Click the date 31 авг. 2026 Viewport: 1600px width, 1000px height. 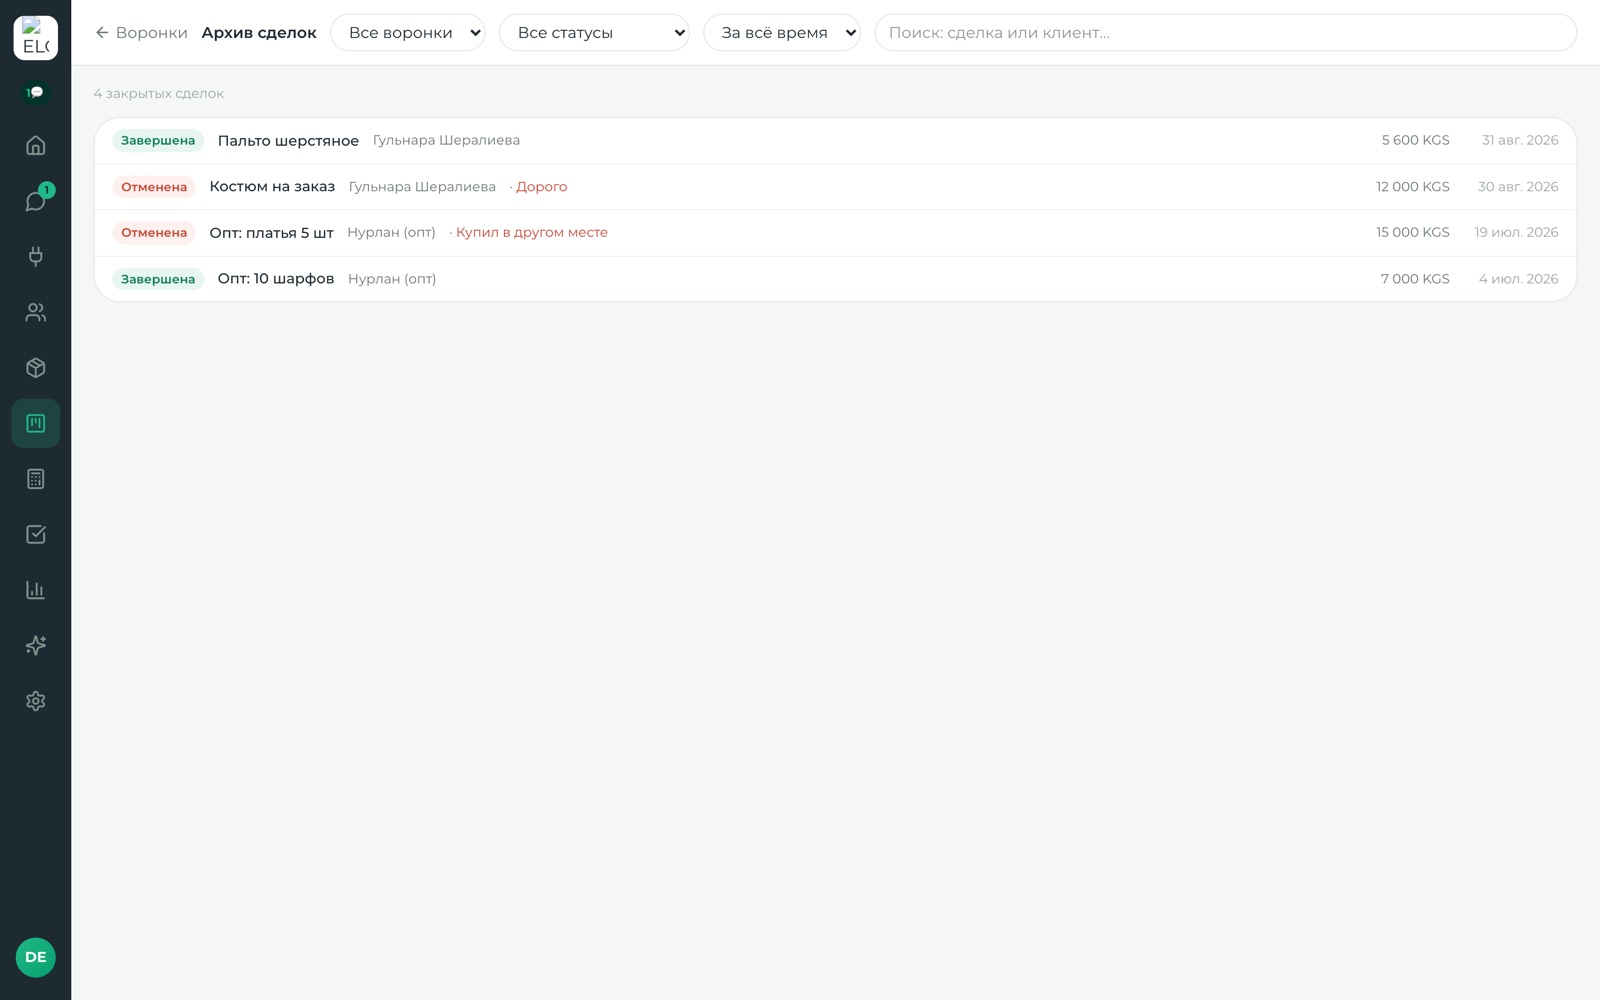[1520, 140]
